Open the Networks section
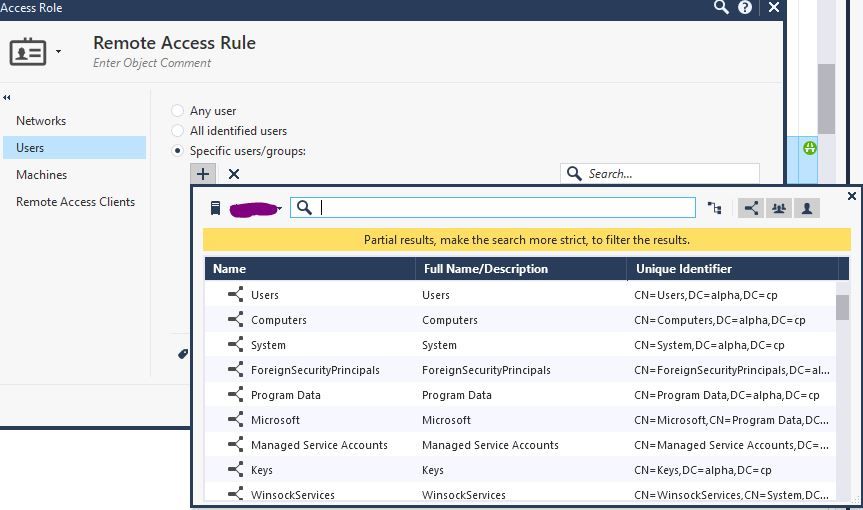The image size is (863, 510). (x=41, y=121)
